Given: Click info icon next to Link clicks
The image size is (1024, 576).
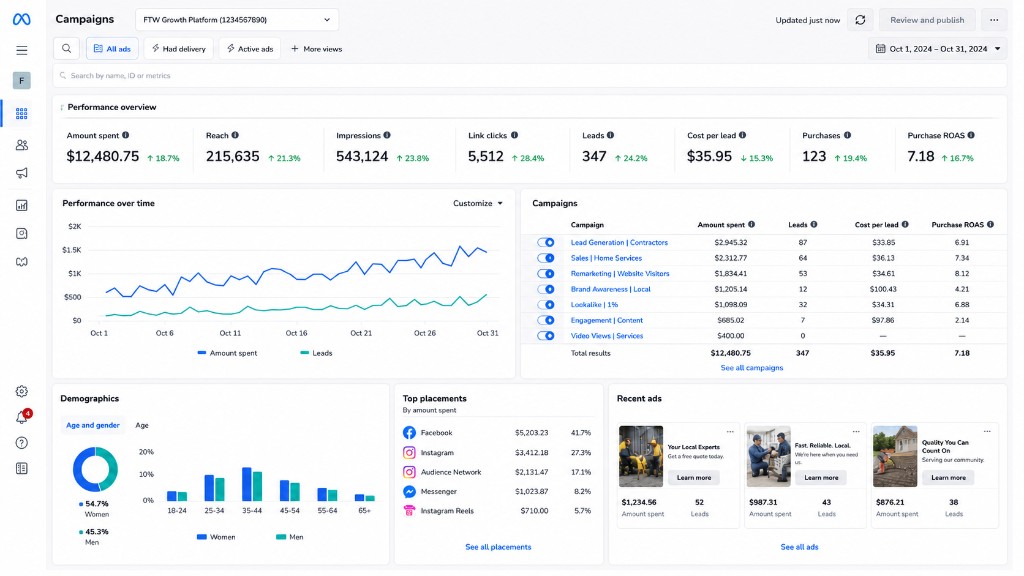Looking at the screenshot, I should coord(514,135).
